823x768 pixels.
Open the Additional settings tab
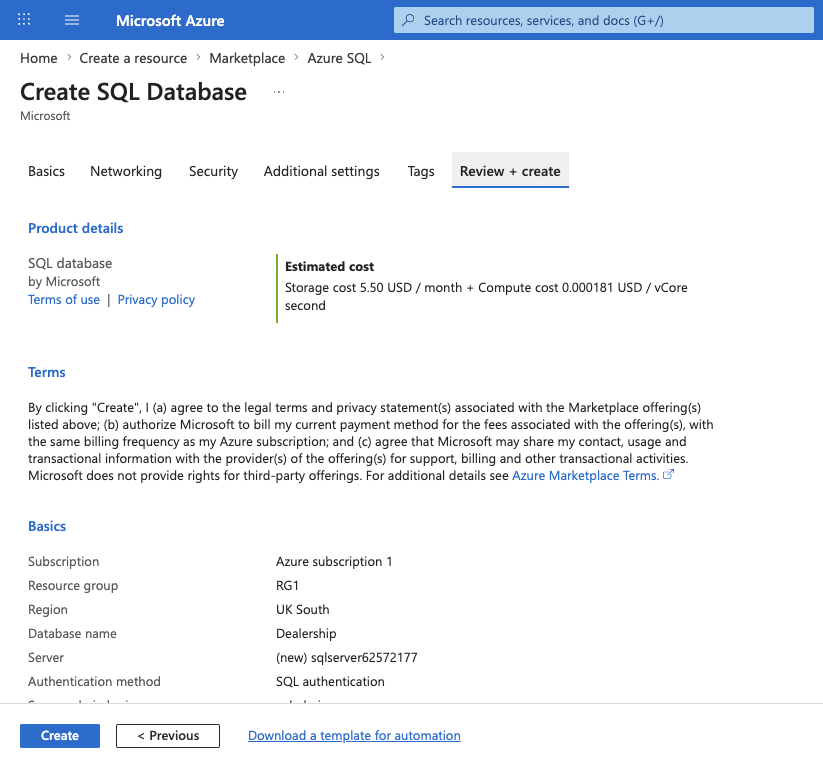pos(322,171)
